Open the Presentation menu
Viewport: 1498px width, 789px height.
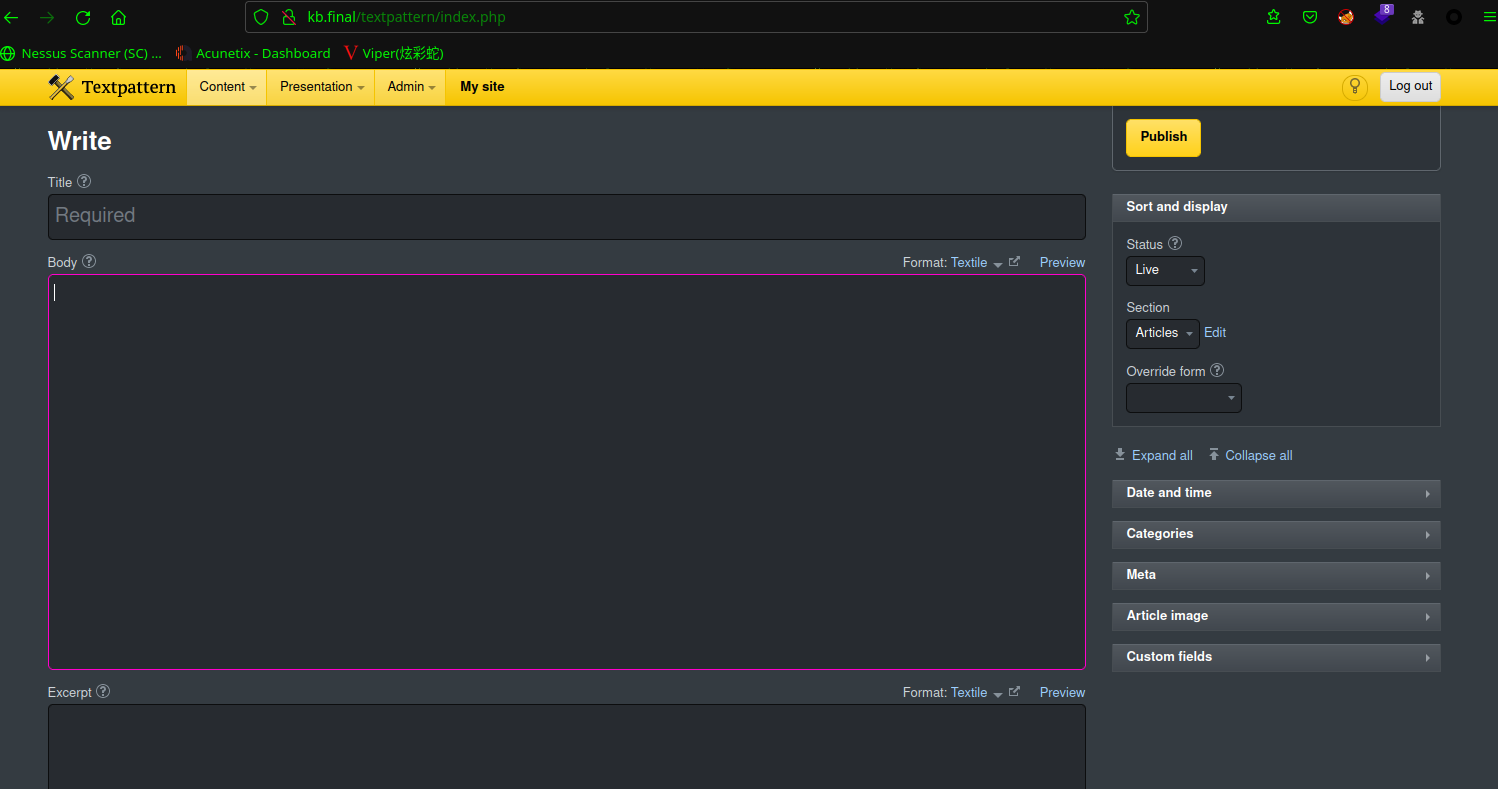[x=321, y=87]
